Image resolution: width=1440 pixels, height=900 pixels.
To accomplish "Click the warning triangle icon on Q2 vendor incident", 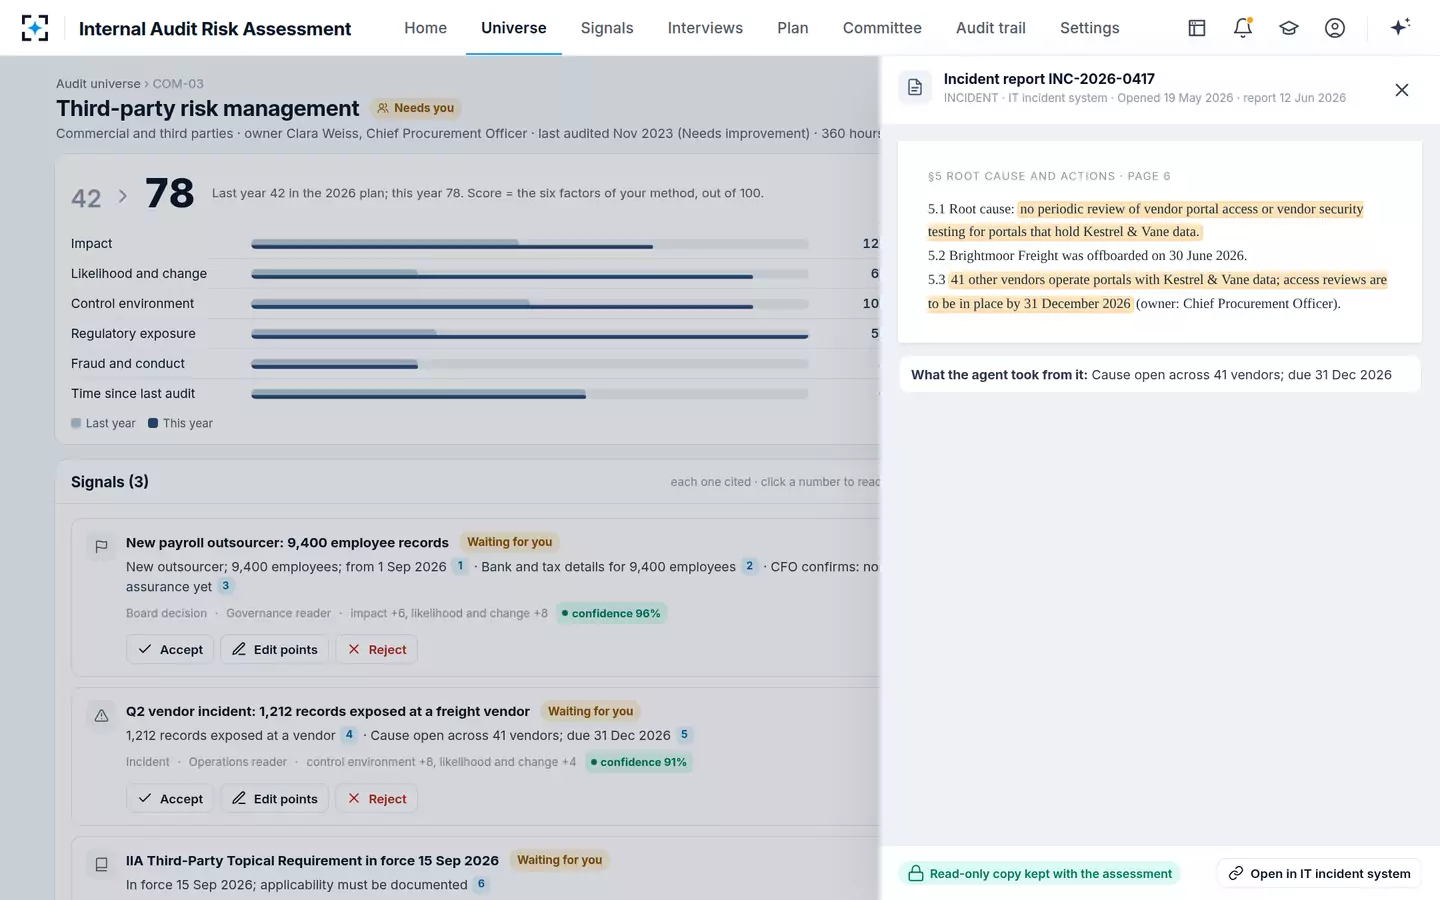I will [101, 716].
